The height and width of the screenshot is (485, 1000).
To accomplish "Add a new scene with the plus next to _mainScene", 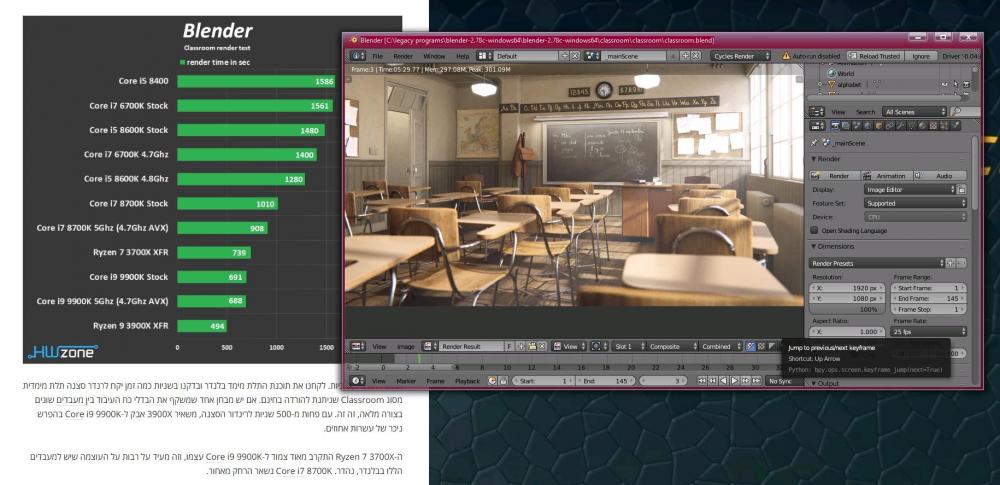I will 685,56.
